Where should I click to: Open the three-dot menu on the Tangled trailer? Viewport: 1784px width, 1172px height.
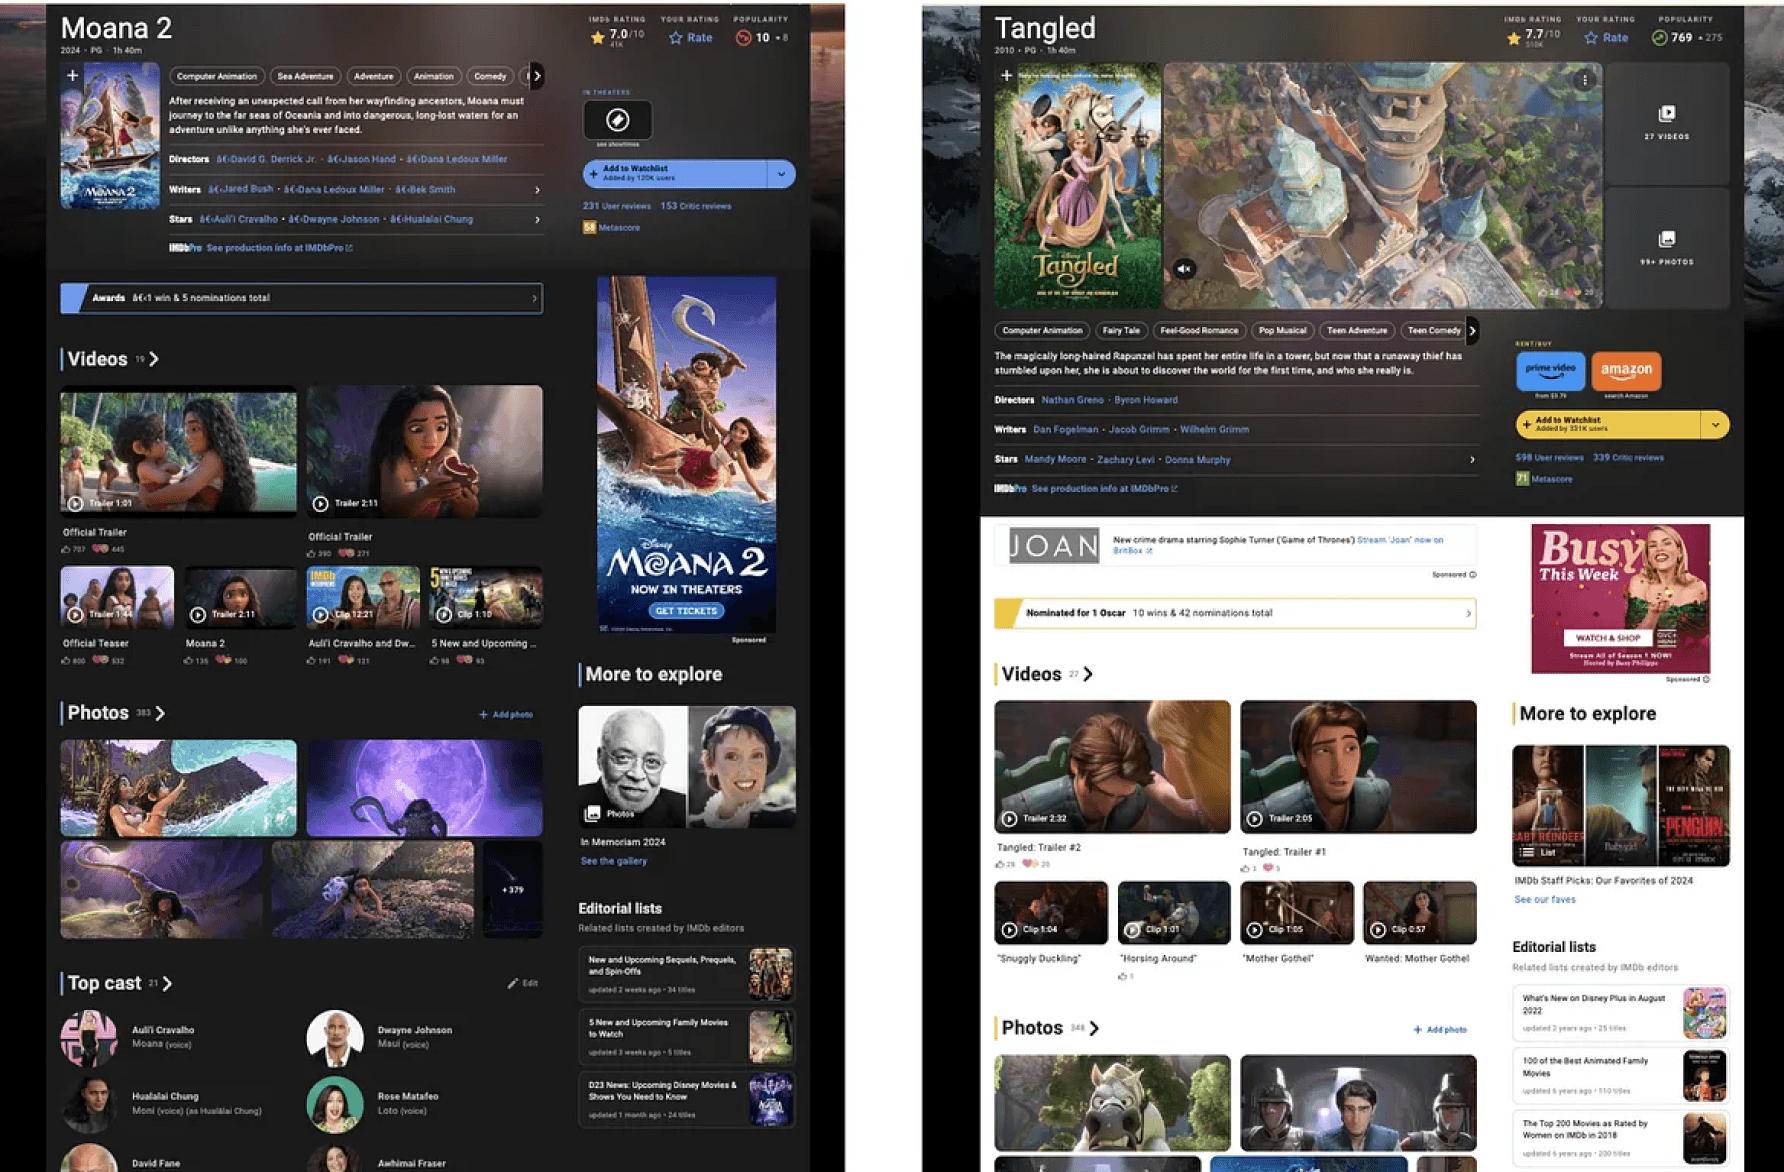tap(1585, 80)
